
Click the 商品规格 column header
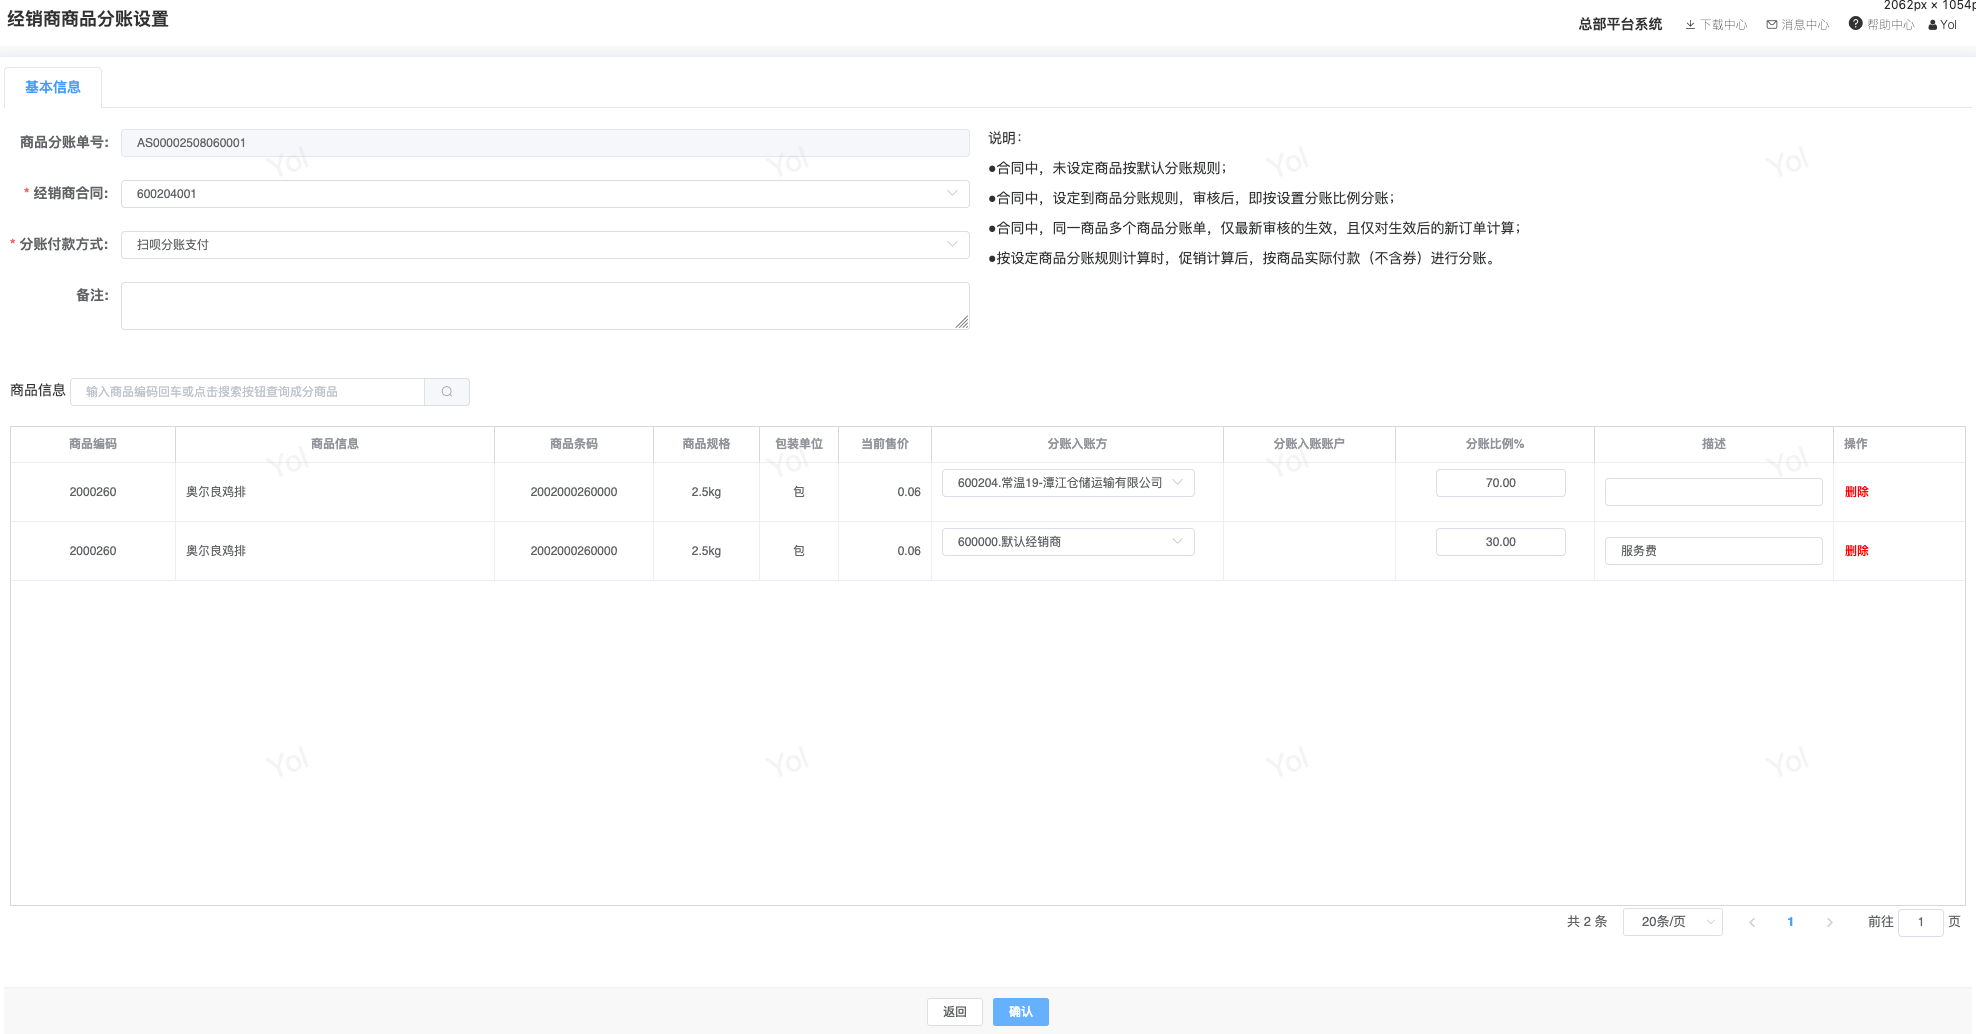(706, 444)
